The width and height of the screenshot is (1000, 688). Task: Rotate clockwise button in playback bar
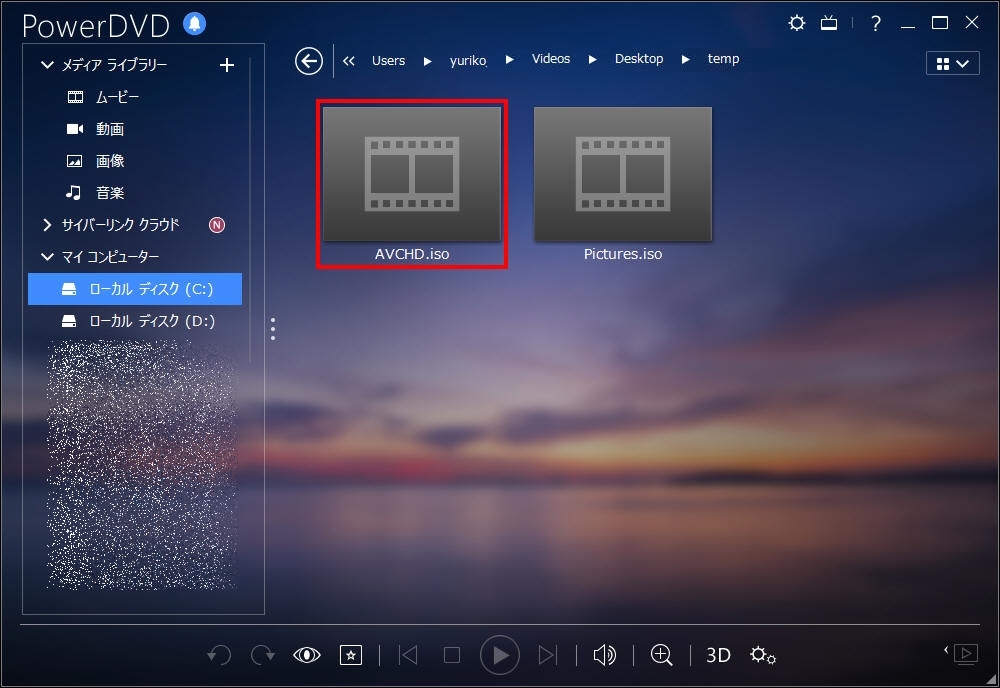tap(263, 655)
